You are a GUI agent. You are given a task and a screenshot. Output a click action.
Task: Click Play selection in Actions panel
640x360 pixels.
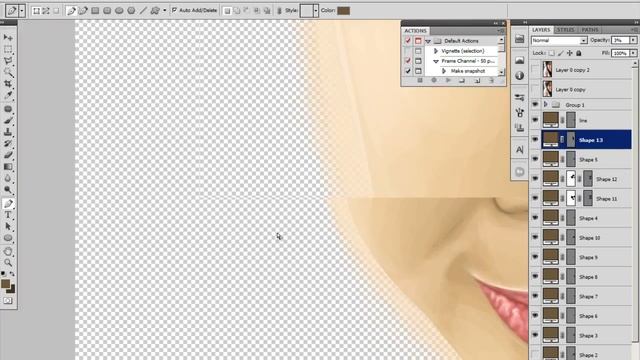[448, 81]
